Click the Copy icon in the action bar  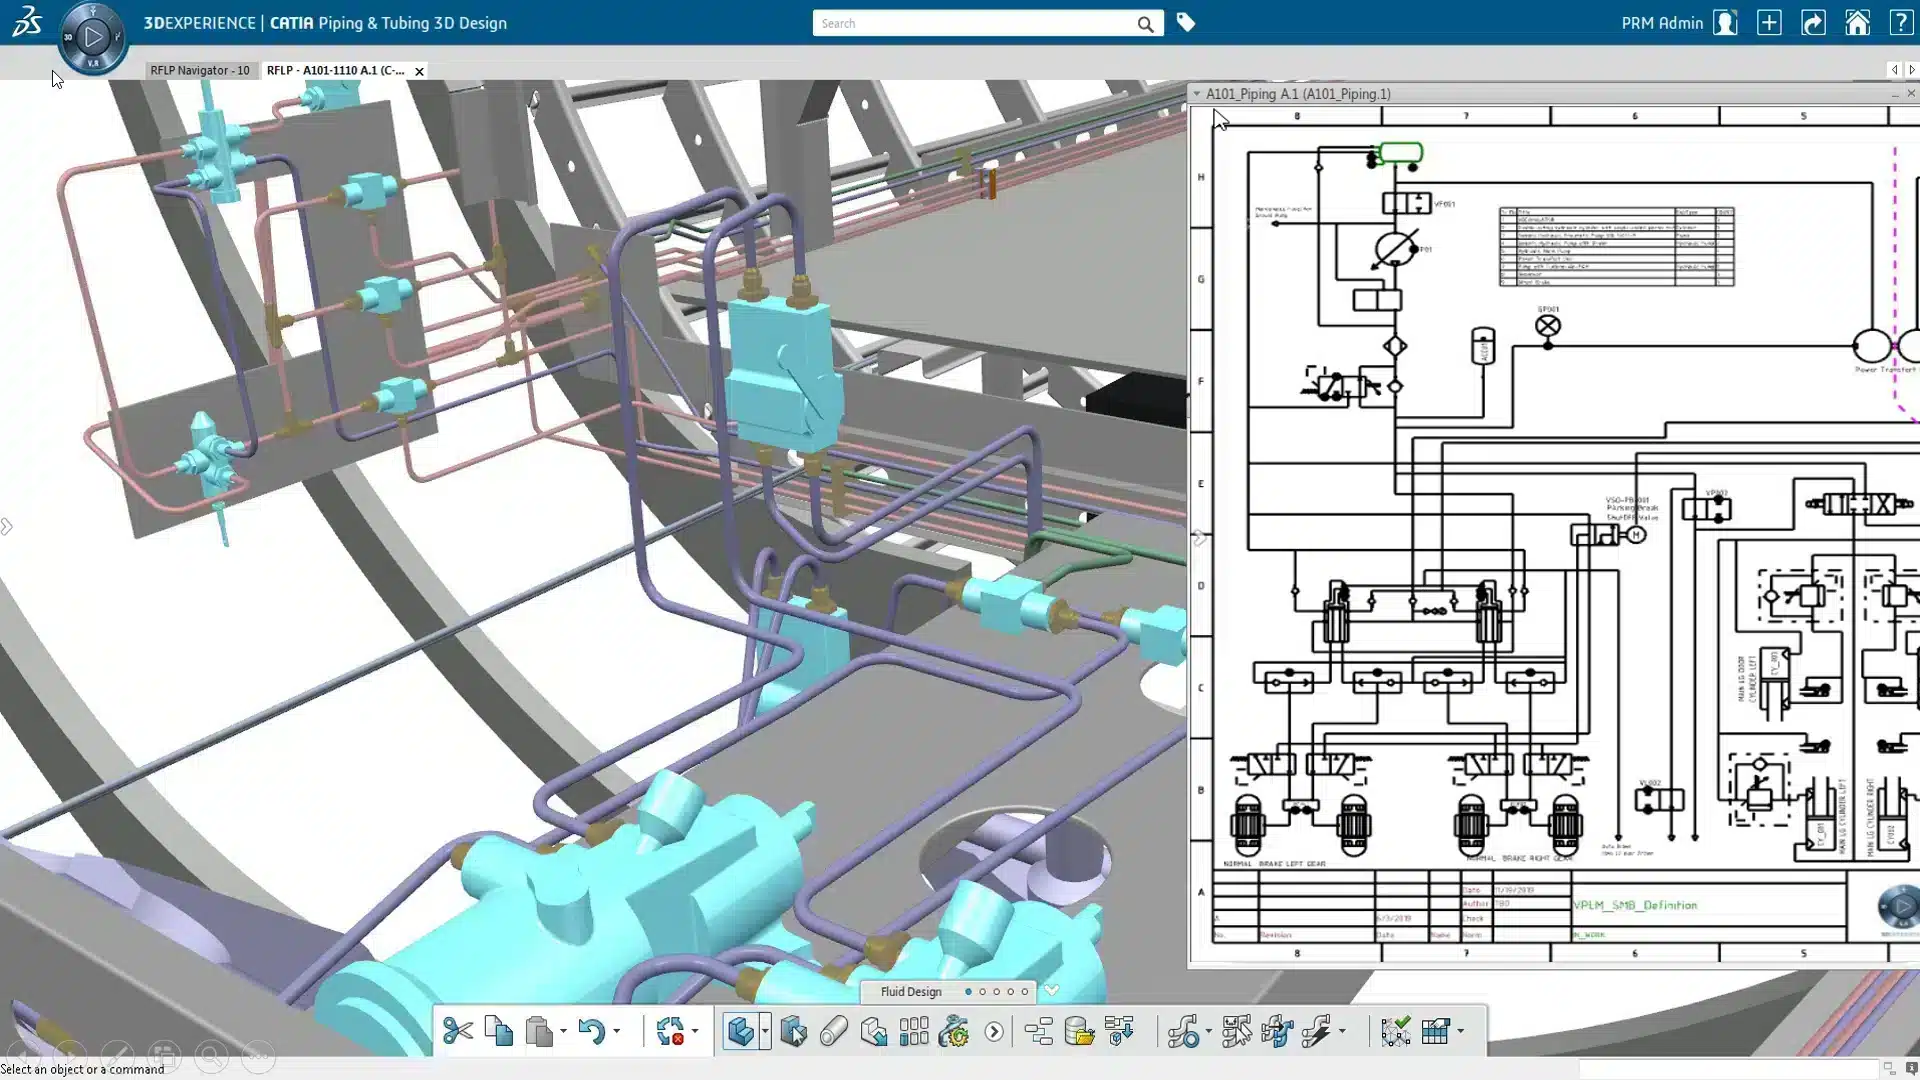click(x=499, y=1031)
